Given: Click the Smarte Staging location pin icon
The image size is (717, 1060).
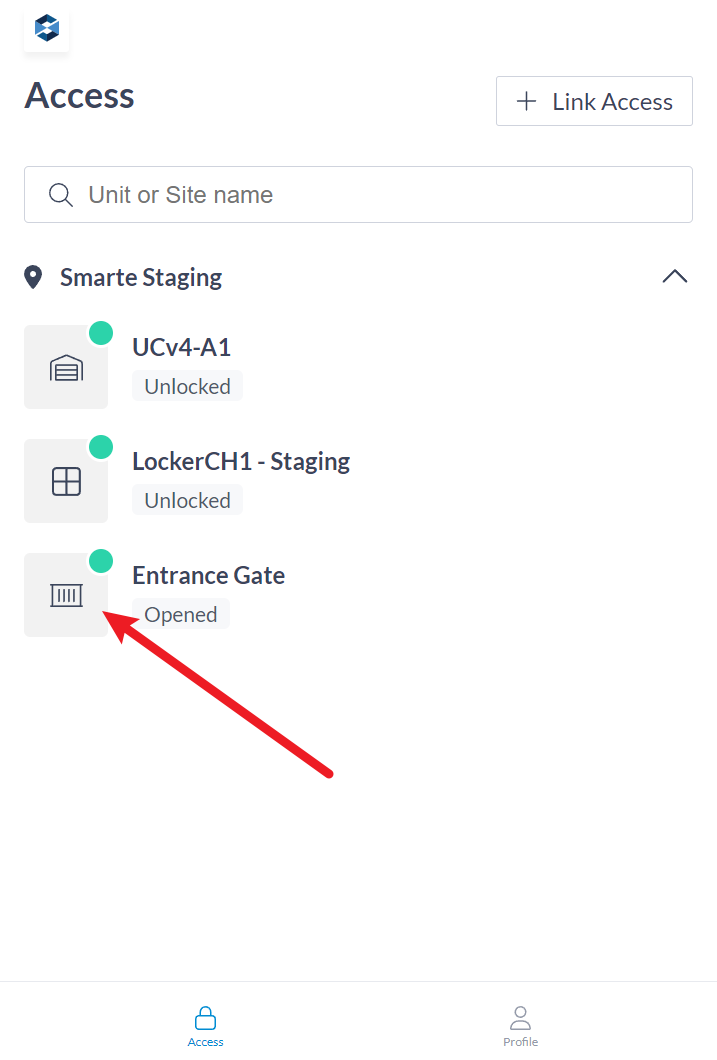Looking at the screenshot, I should 33,277.
